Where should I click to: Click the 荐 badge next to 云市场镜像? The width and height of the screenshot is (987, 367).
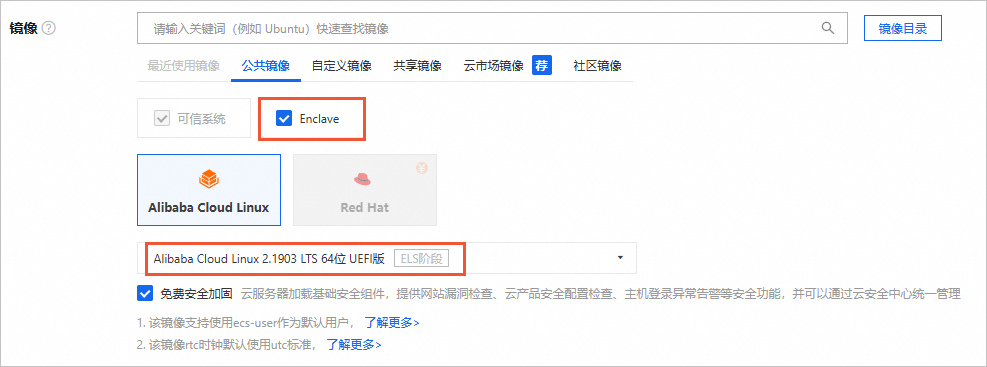point(542,65)
